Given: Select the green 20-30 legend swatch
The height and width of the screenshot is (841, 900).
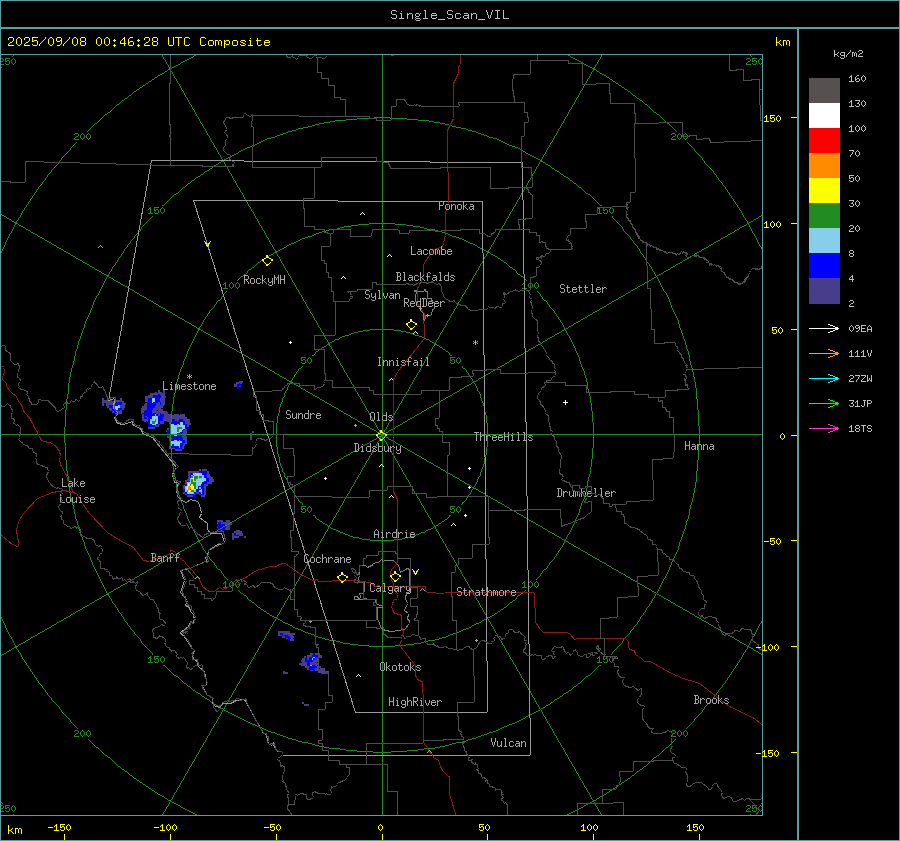Looking at the screenshot, I should click(x=824, y=216).
